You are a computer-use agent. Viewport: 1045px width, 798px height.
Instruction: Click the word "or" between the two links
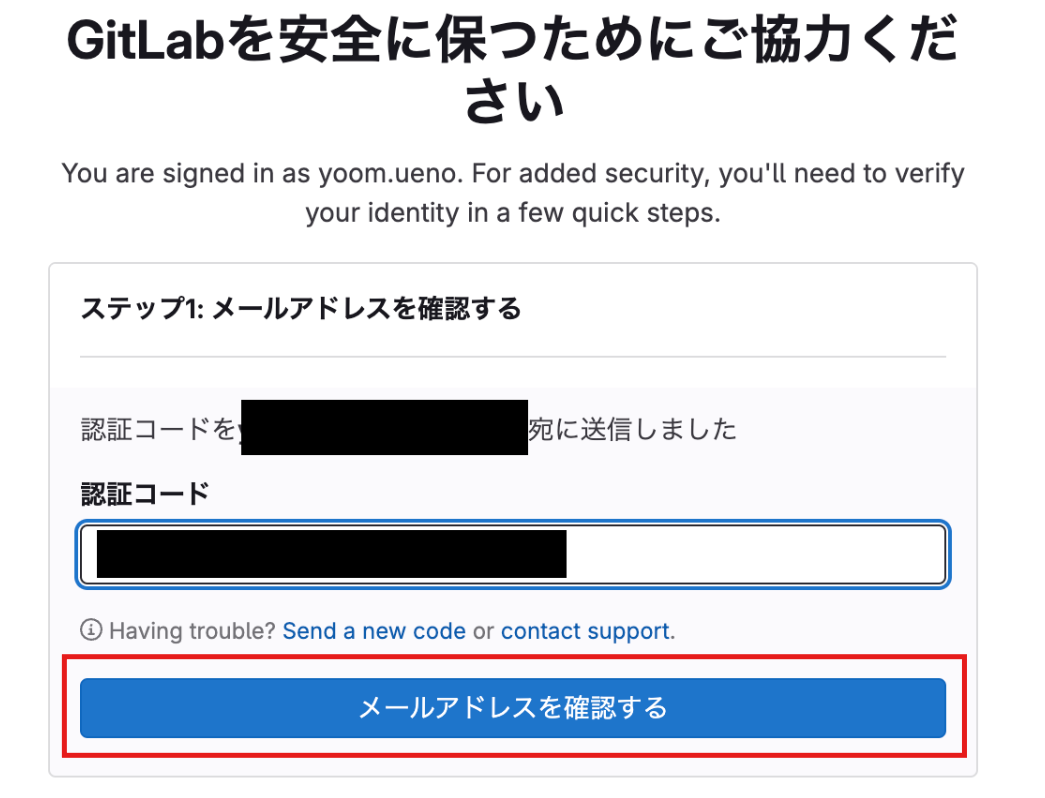click(483, 631)
